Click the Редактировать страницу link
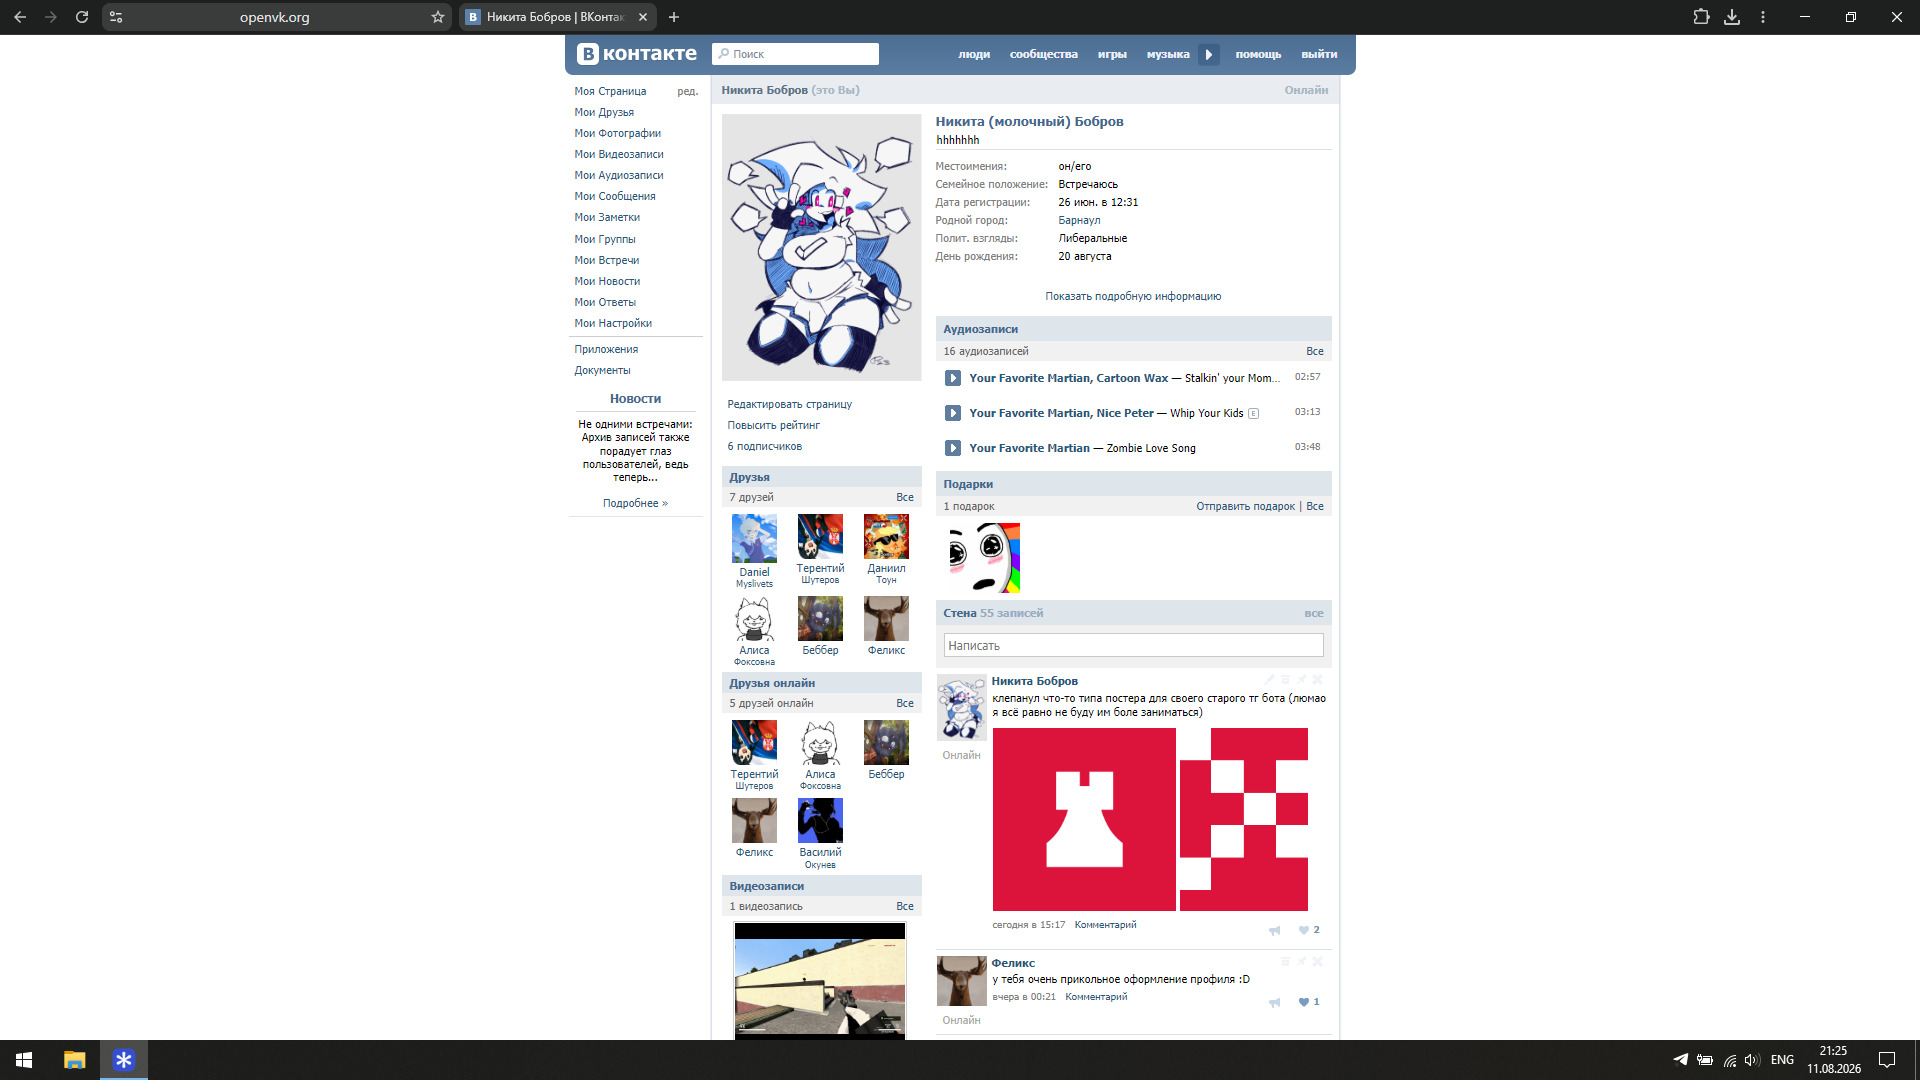 pyautogui.click(x=790, y=404)
